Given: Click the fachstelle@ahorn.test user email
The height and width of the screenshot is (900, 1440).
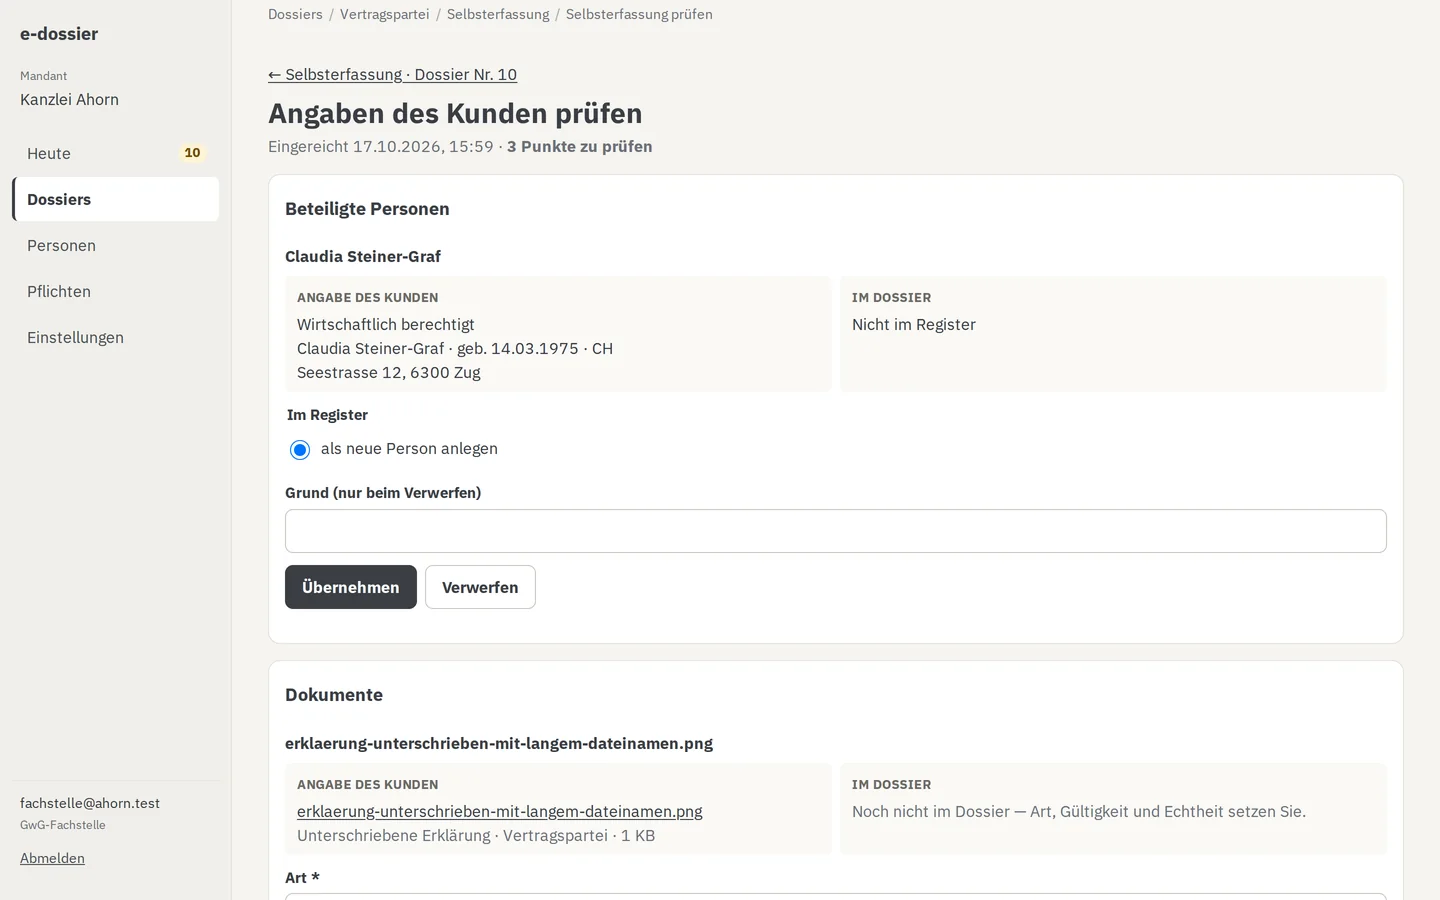Looking at the screenshot, I should (x=90, y=803).
